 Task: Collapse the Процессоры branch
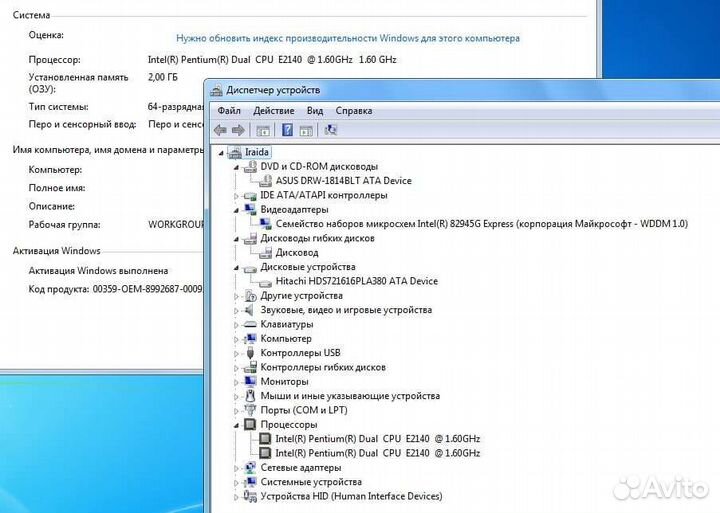coord(236,425)
